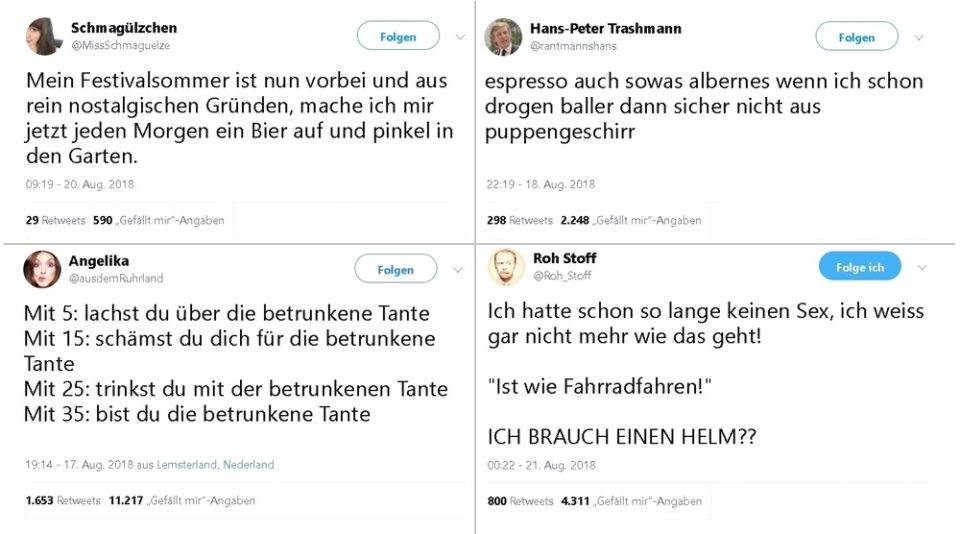Follow Angelika with the Folgen button
The height and width of the screenshot is (534, 960).
pos(396,269)
